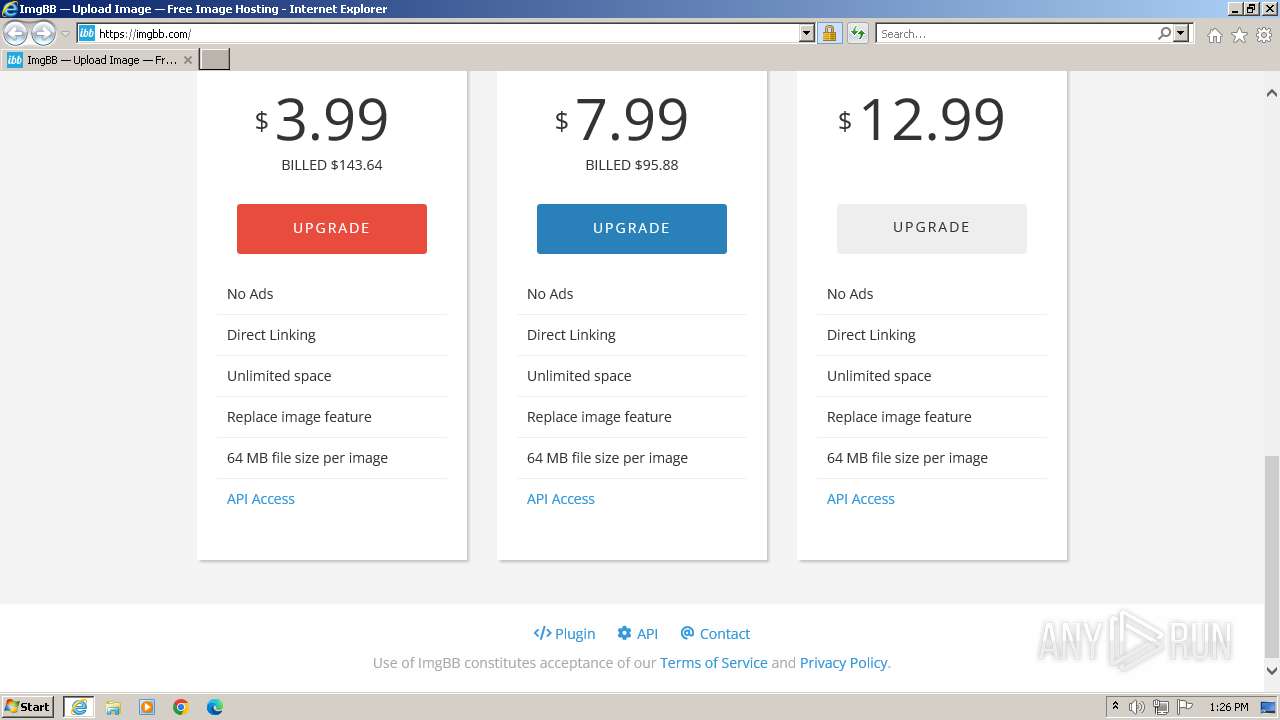Click the search magnifier icon
This screenshot has height=720, width=1280.
click(x=1164, y=34)
